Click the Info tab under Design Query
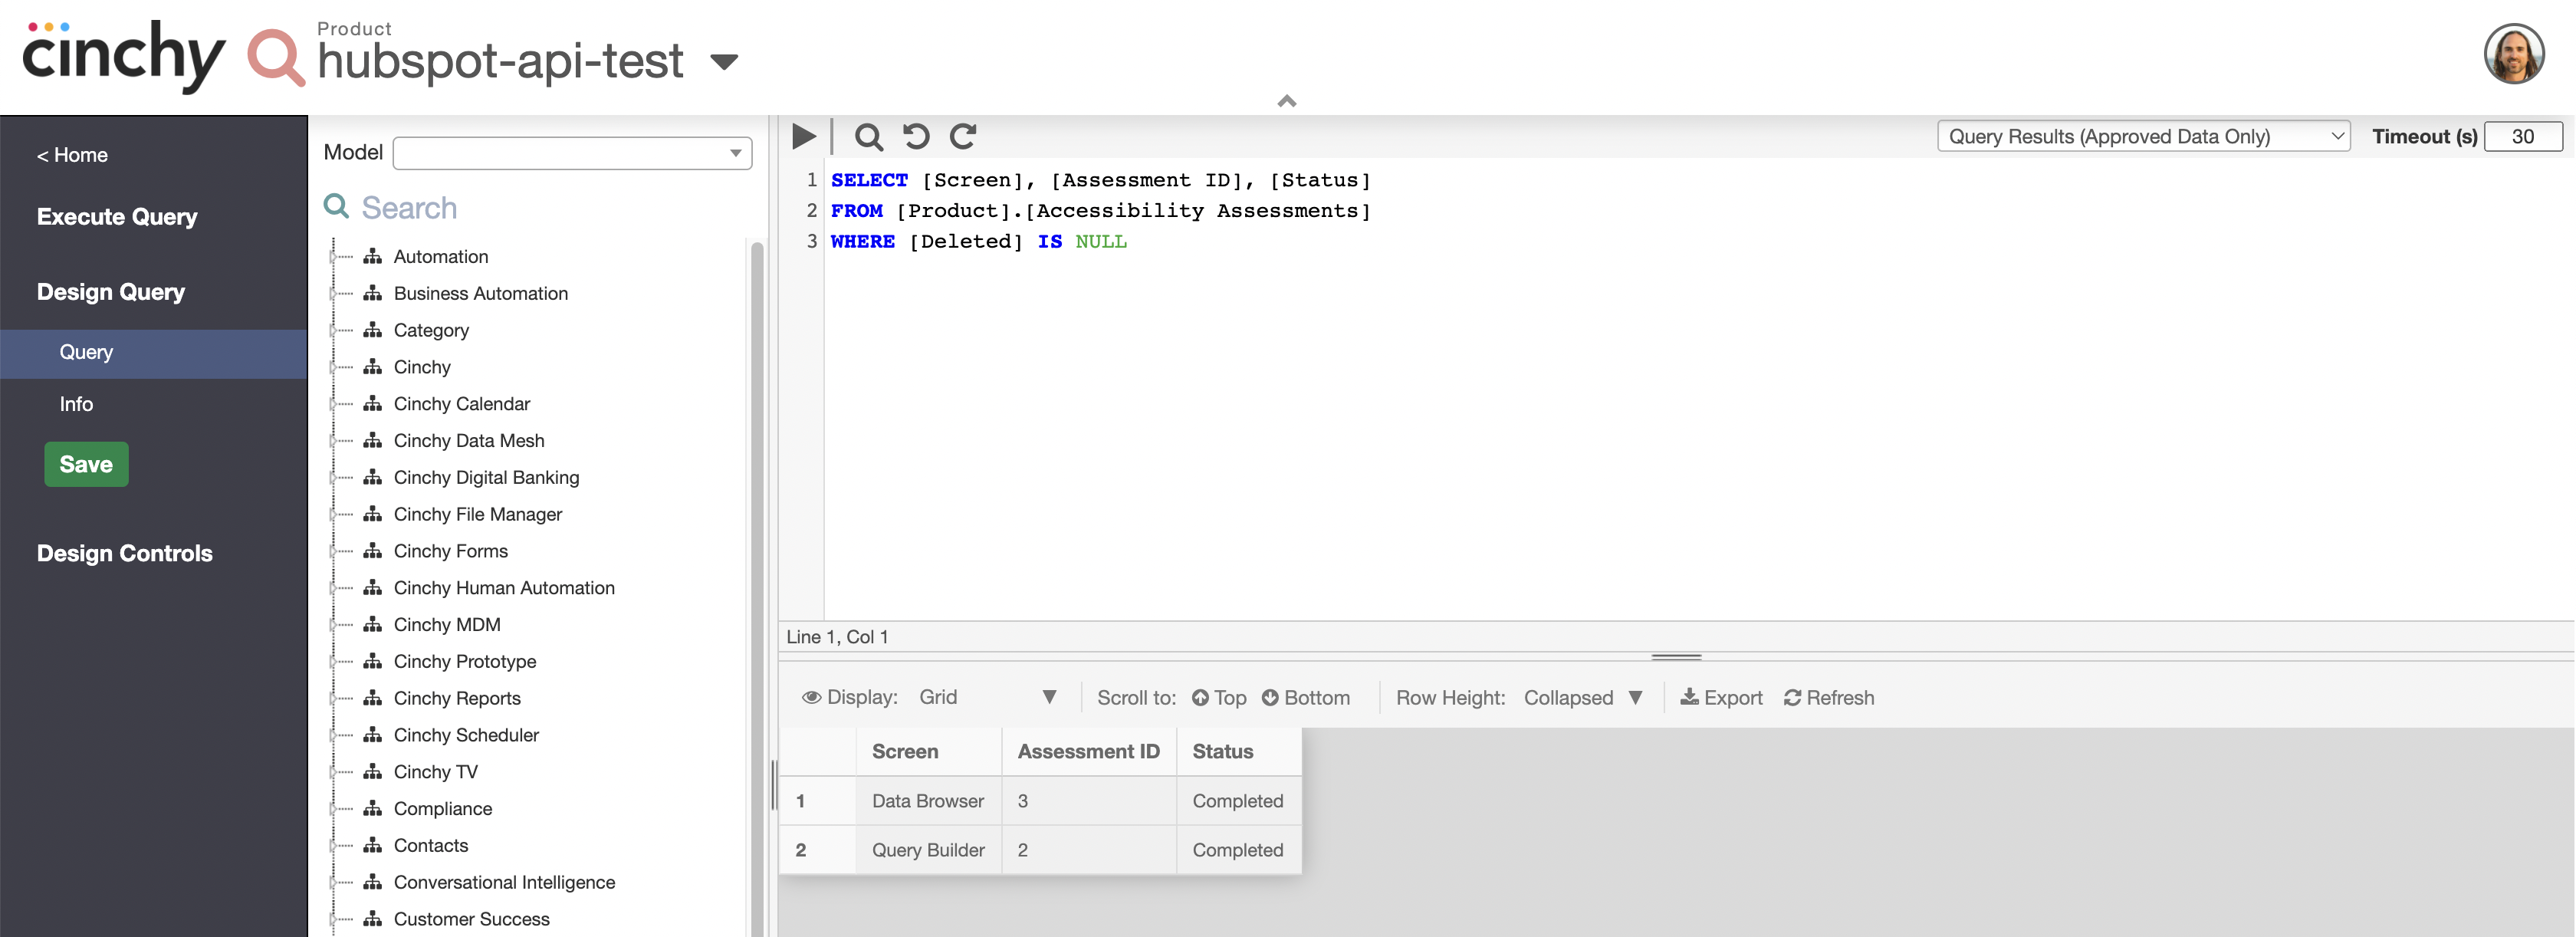2576x937 pixels. click(76, 403)
